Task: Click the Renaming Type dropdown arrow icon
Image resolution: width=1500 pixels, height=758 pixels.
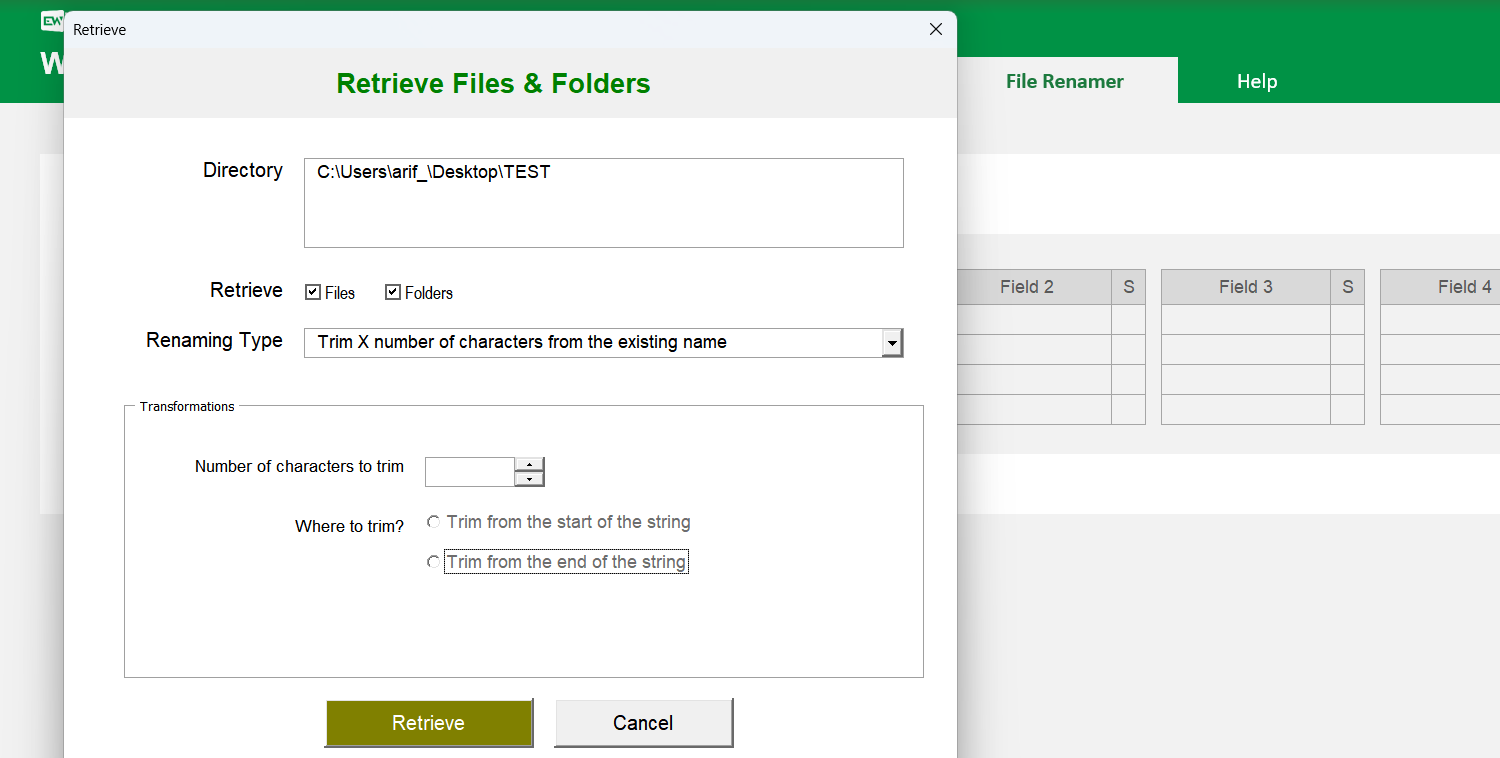Action: click(x=892, y=342)
